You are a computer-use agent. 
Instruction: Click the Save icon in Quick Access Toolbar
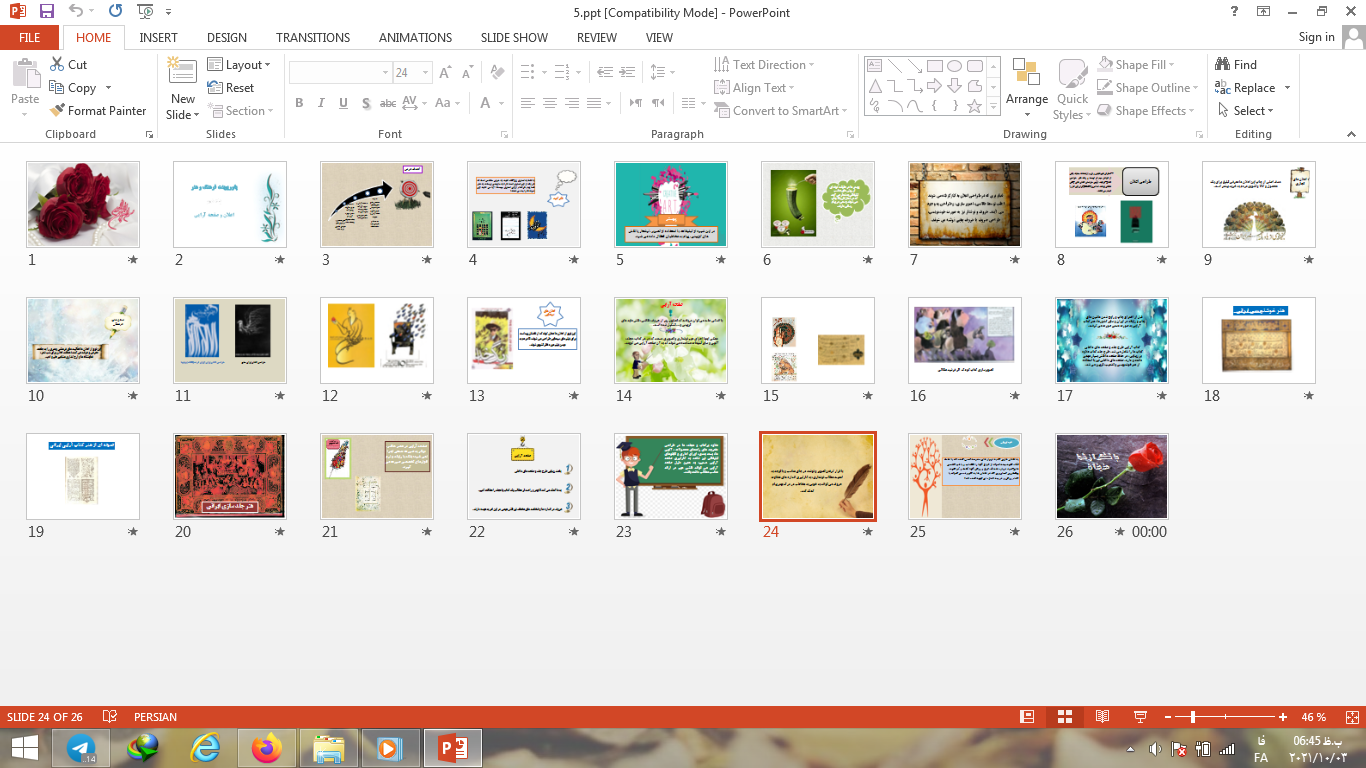click(47, 12)
